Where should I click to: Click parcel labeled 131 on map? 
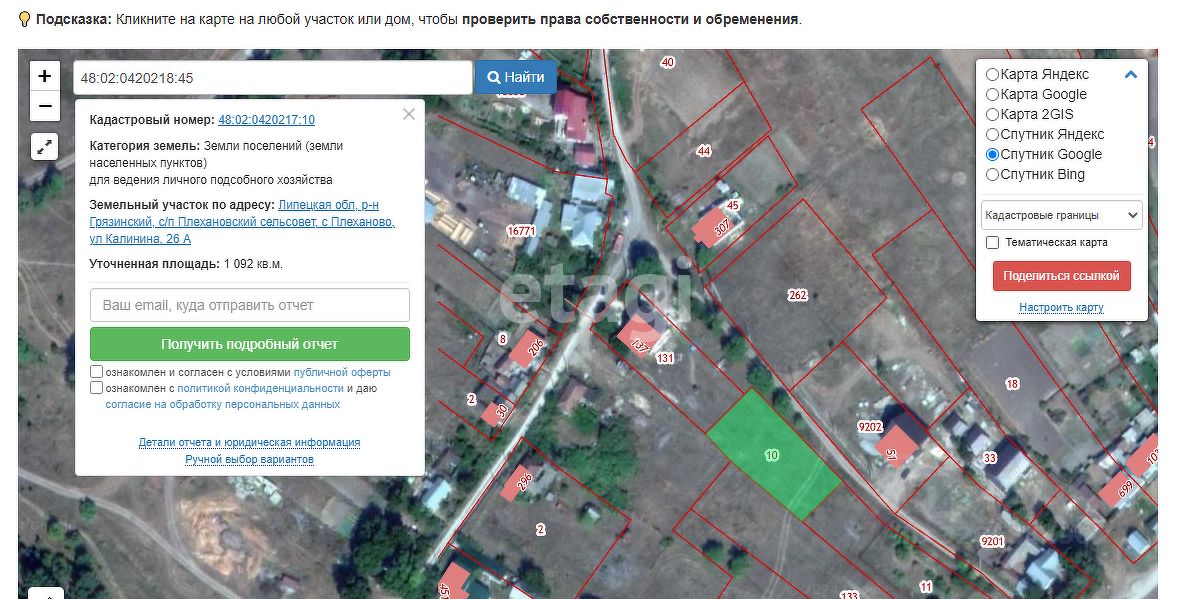(665, 358)
